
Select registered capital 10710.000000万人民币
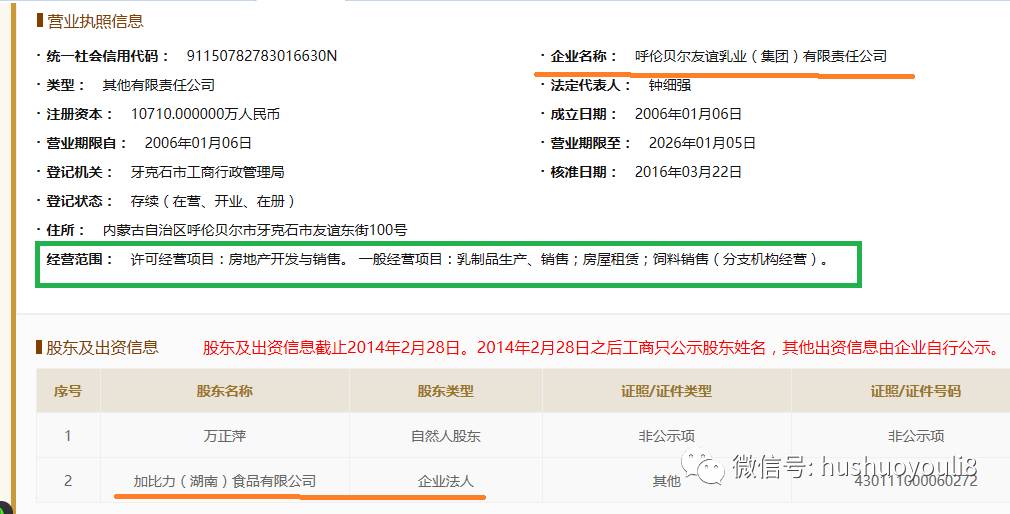(205, 114)
